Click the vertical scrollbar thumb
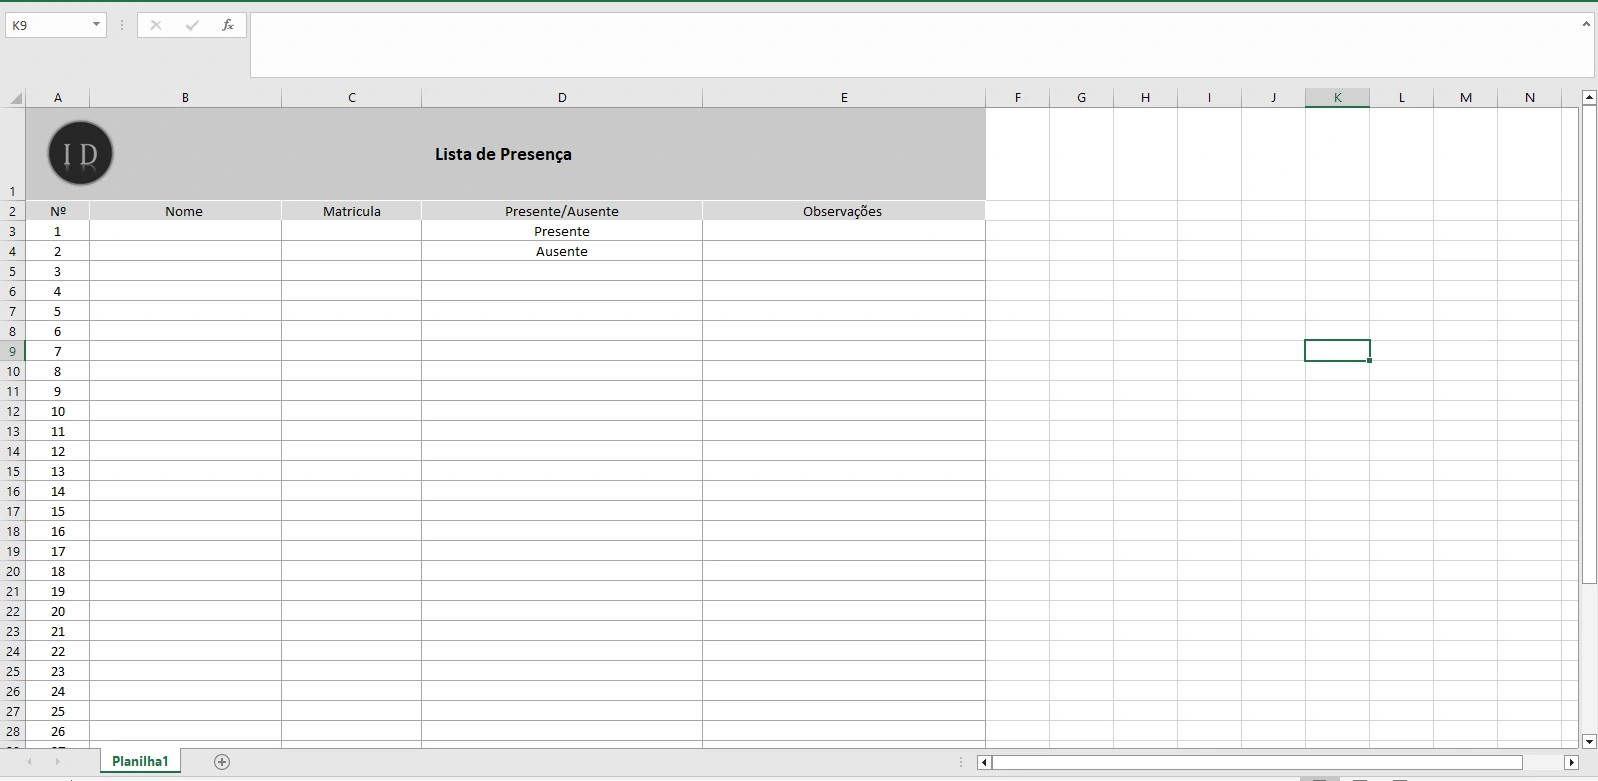The height and width of the screenshot is (781, 1598). coord(1589,340)
